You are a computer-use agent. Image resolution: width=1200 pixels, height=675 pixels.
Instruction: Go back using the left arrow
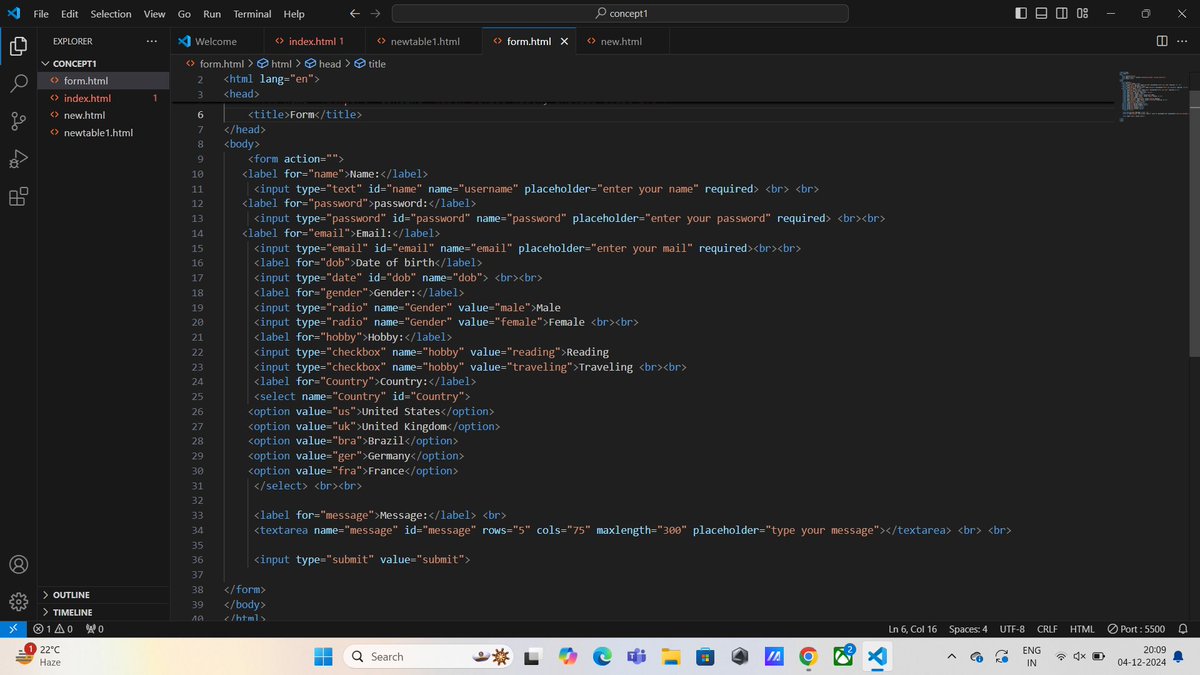[x=355, y=14]
